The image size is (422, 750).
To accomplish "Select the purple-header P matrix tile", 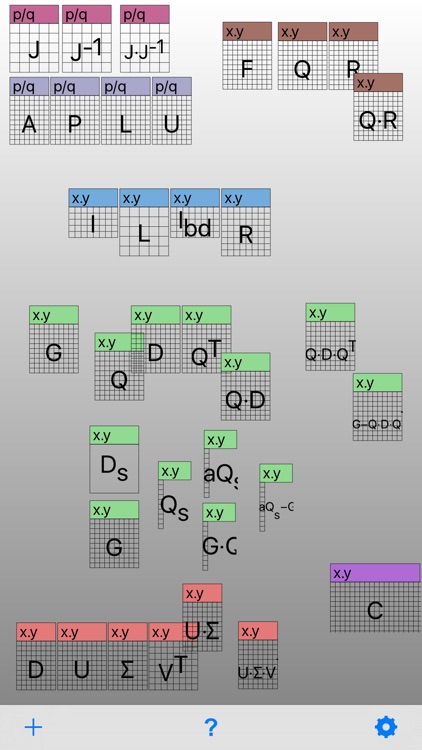I will click(x=75, y=111).
